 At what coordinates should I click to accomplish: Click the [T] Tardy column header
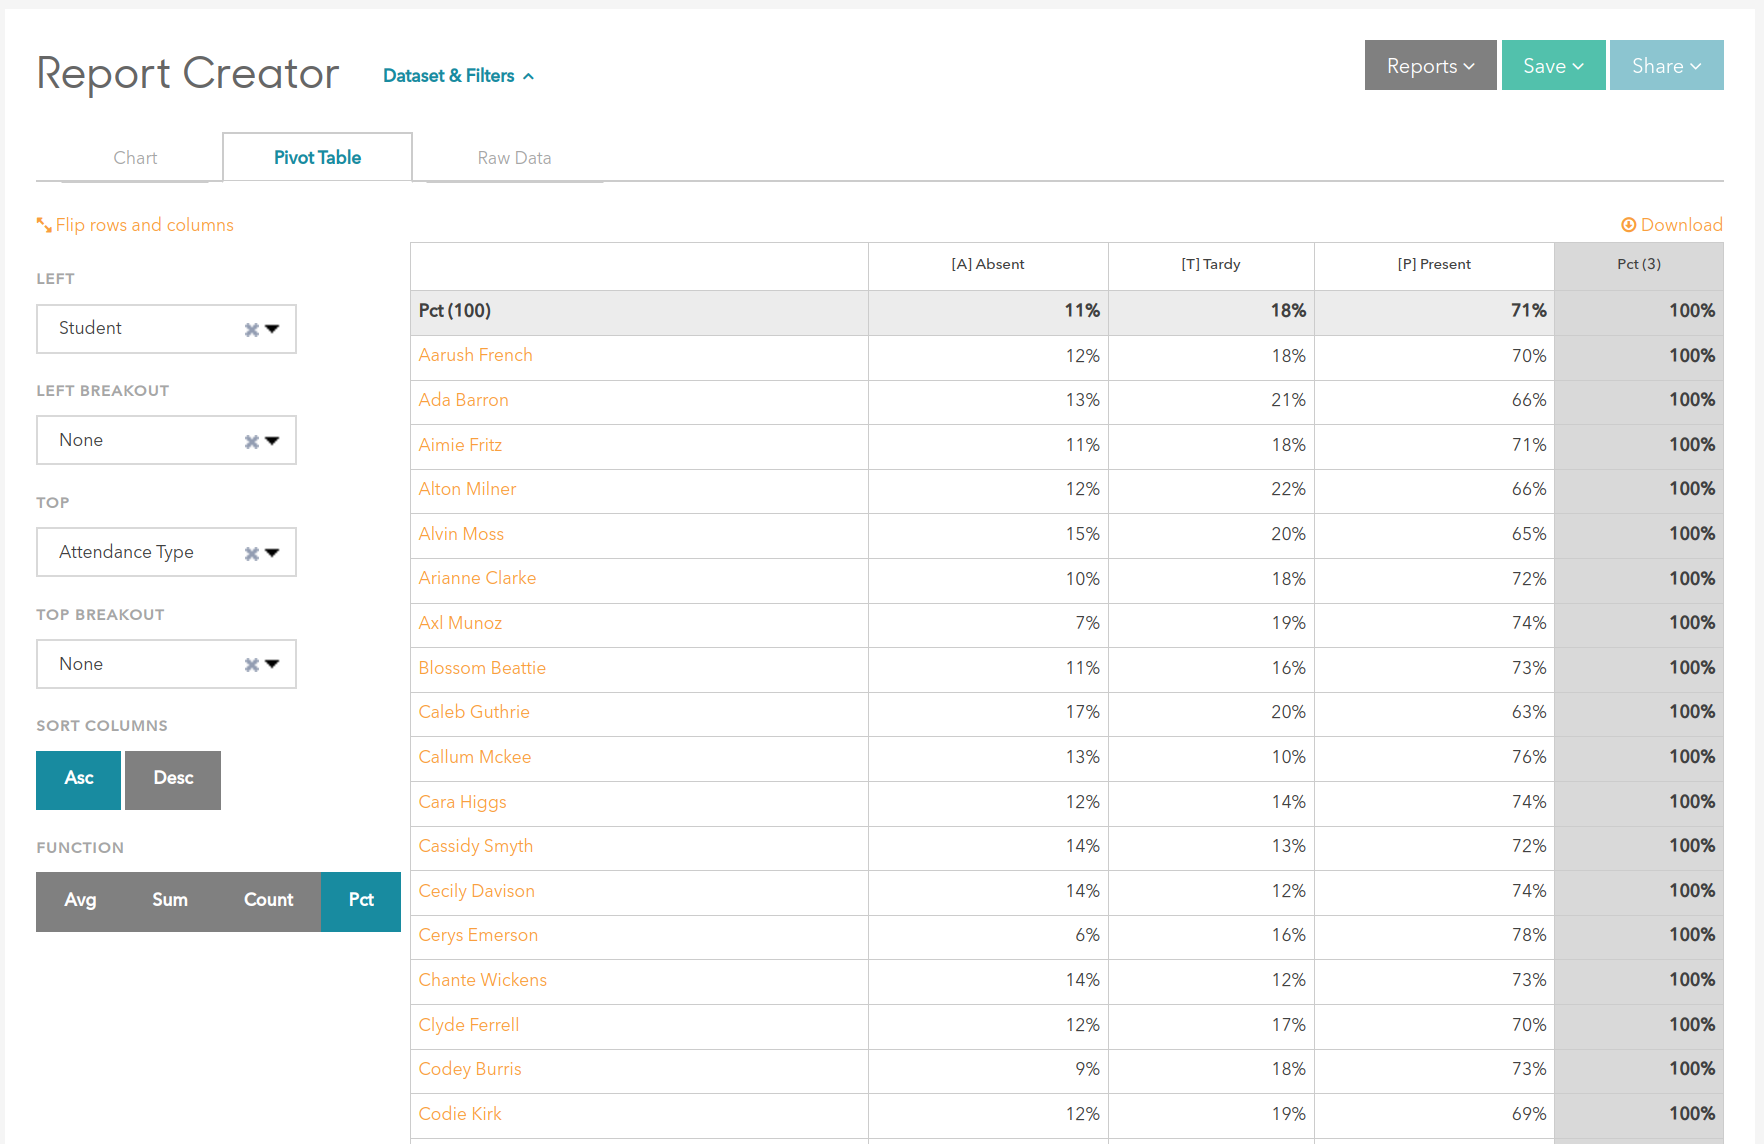coord(1210,265)
